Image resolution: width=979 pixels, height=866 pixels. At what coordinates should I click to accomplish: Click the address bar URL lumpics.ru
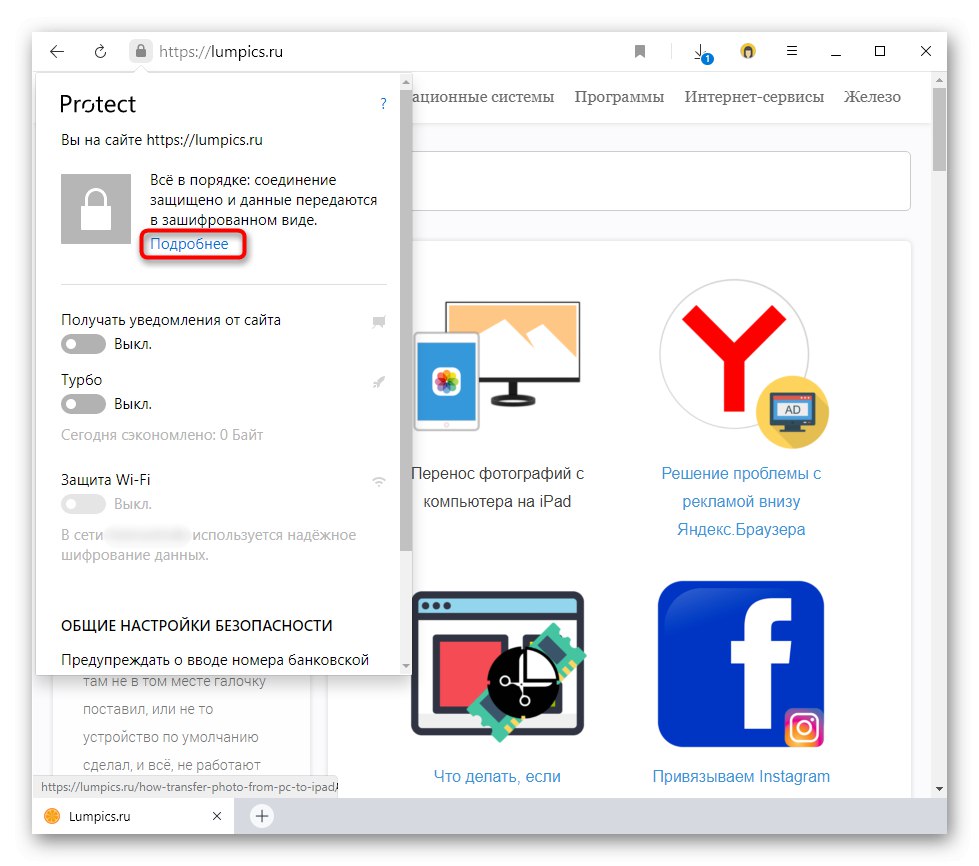(221, 52)
